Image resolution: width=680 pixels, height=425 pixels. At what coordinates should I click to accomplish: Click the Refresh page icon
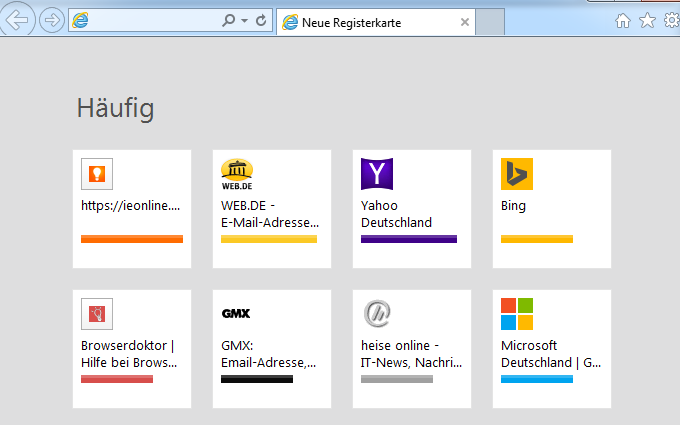click(x=261, y=20)
